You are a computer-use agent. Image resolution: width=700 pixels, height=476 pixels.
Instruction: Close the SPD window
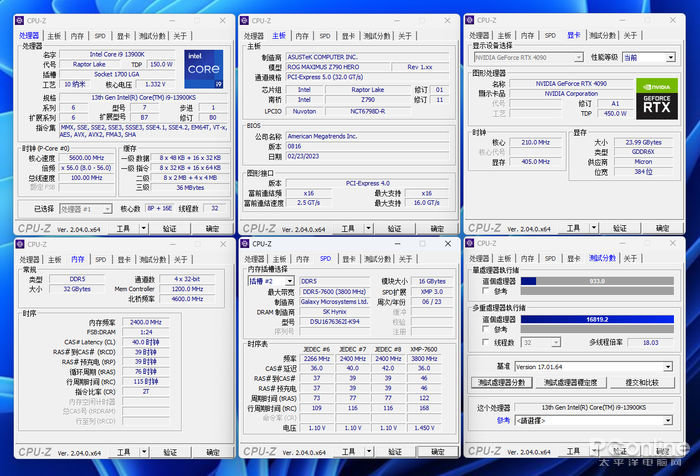pyautogui.click(x=448, y=243)
